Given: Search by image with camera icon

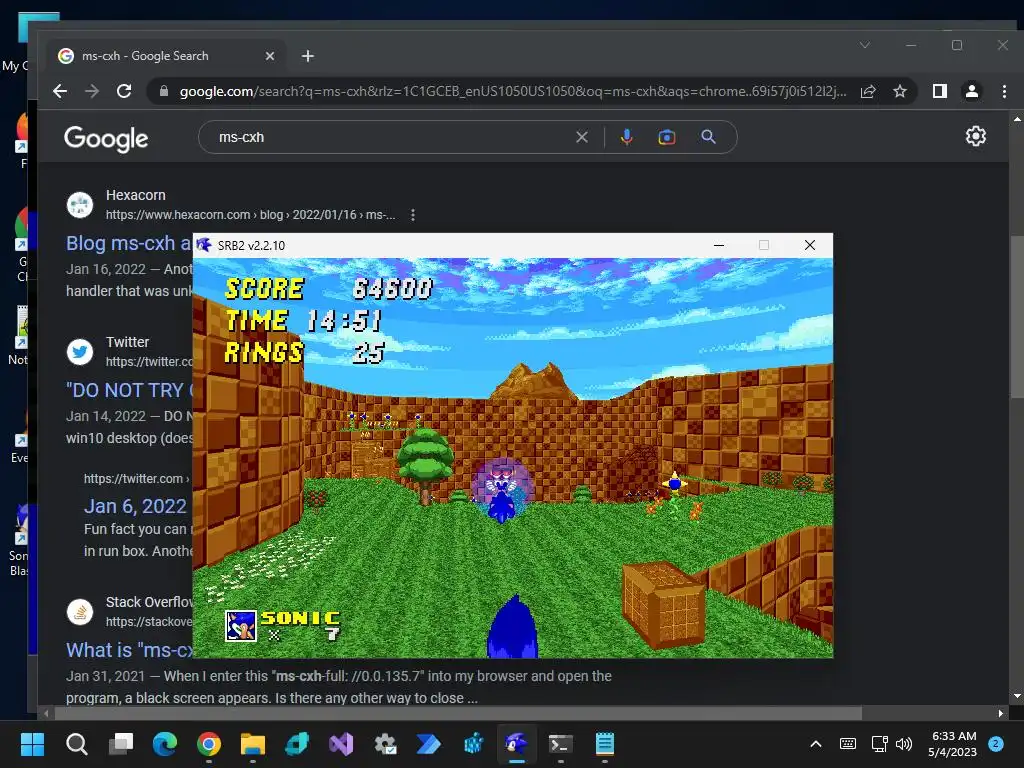Looking at the screenshot, I should click(x=667, y=137).
